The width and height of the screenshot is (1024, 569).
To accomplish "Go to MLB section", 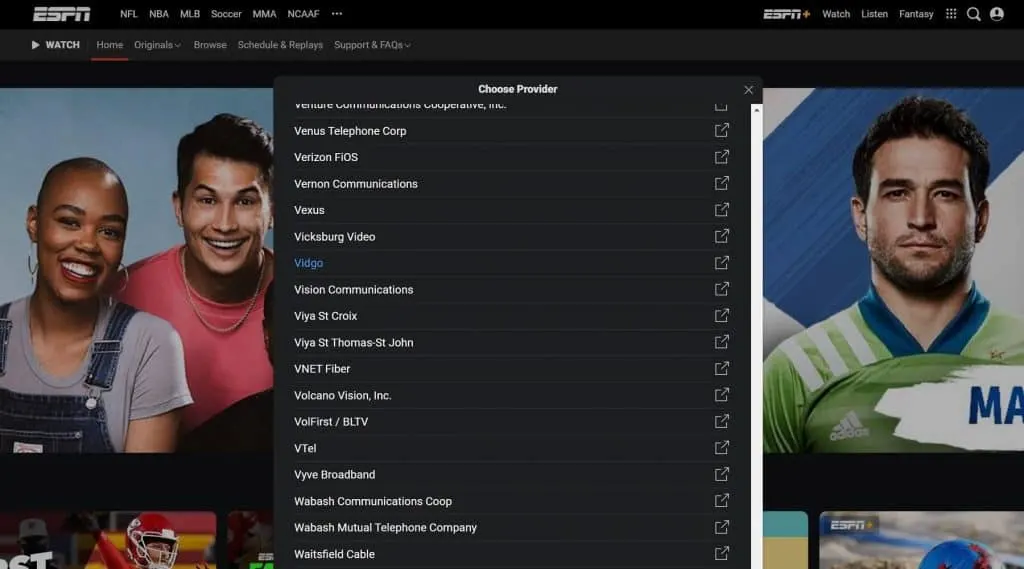I will click(189, 14).
